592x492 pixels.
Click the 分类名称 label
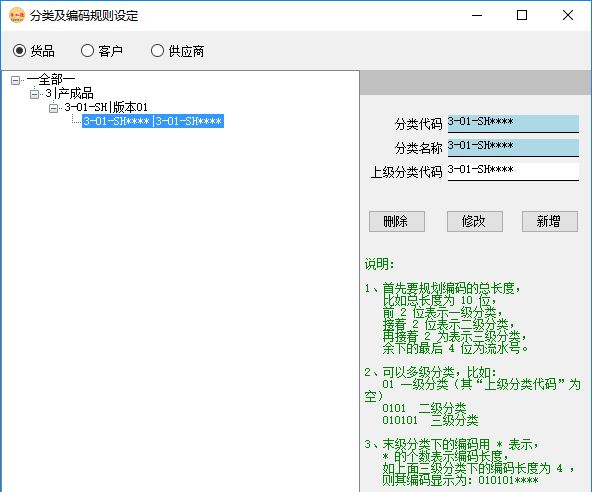click(x=418, y=148)
